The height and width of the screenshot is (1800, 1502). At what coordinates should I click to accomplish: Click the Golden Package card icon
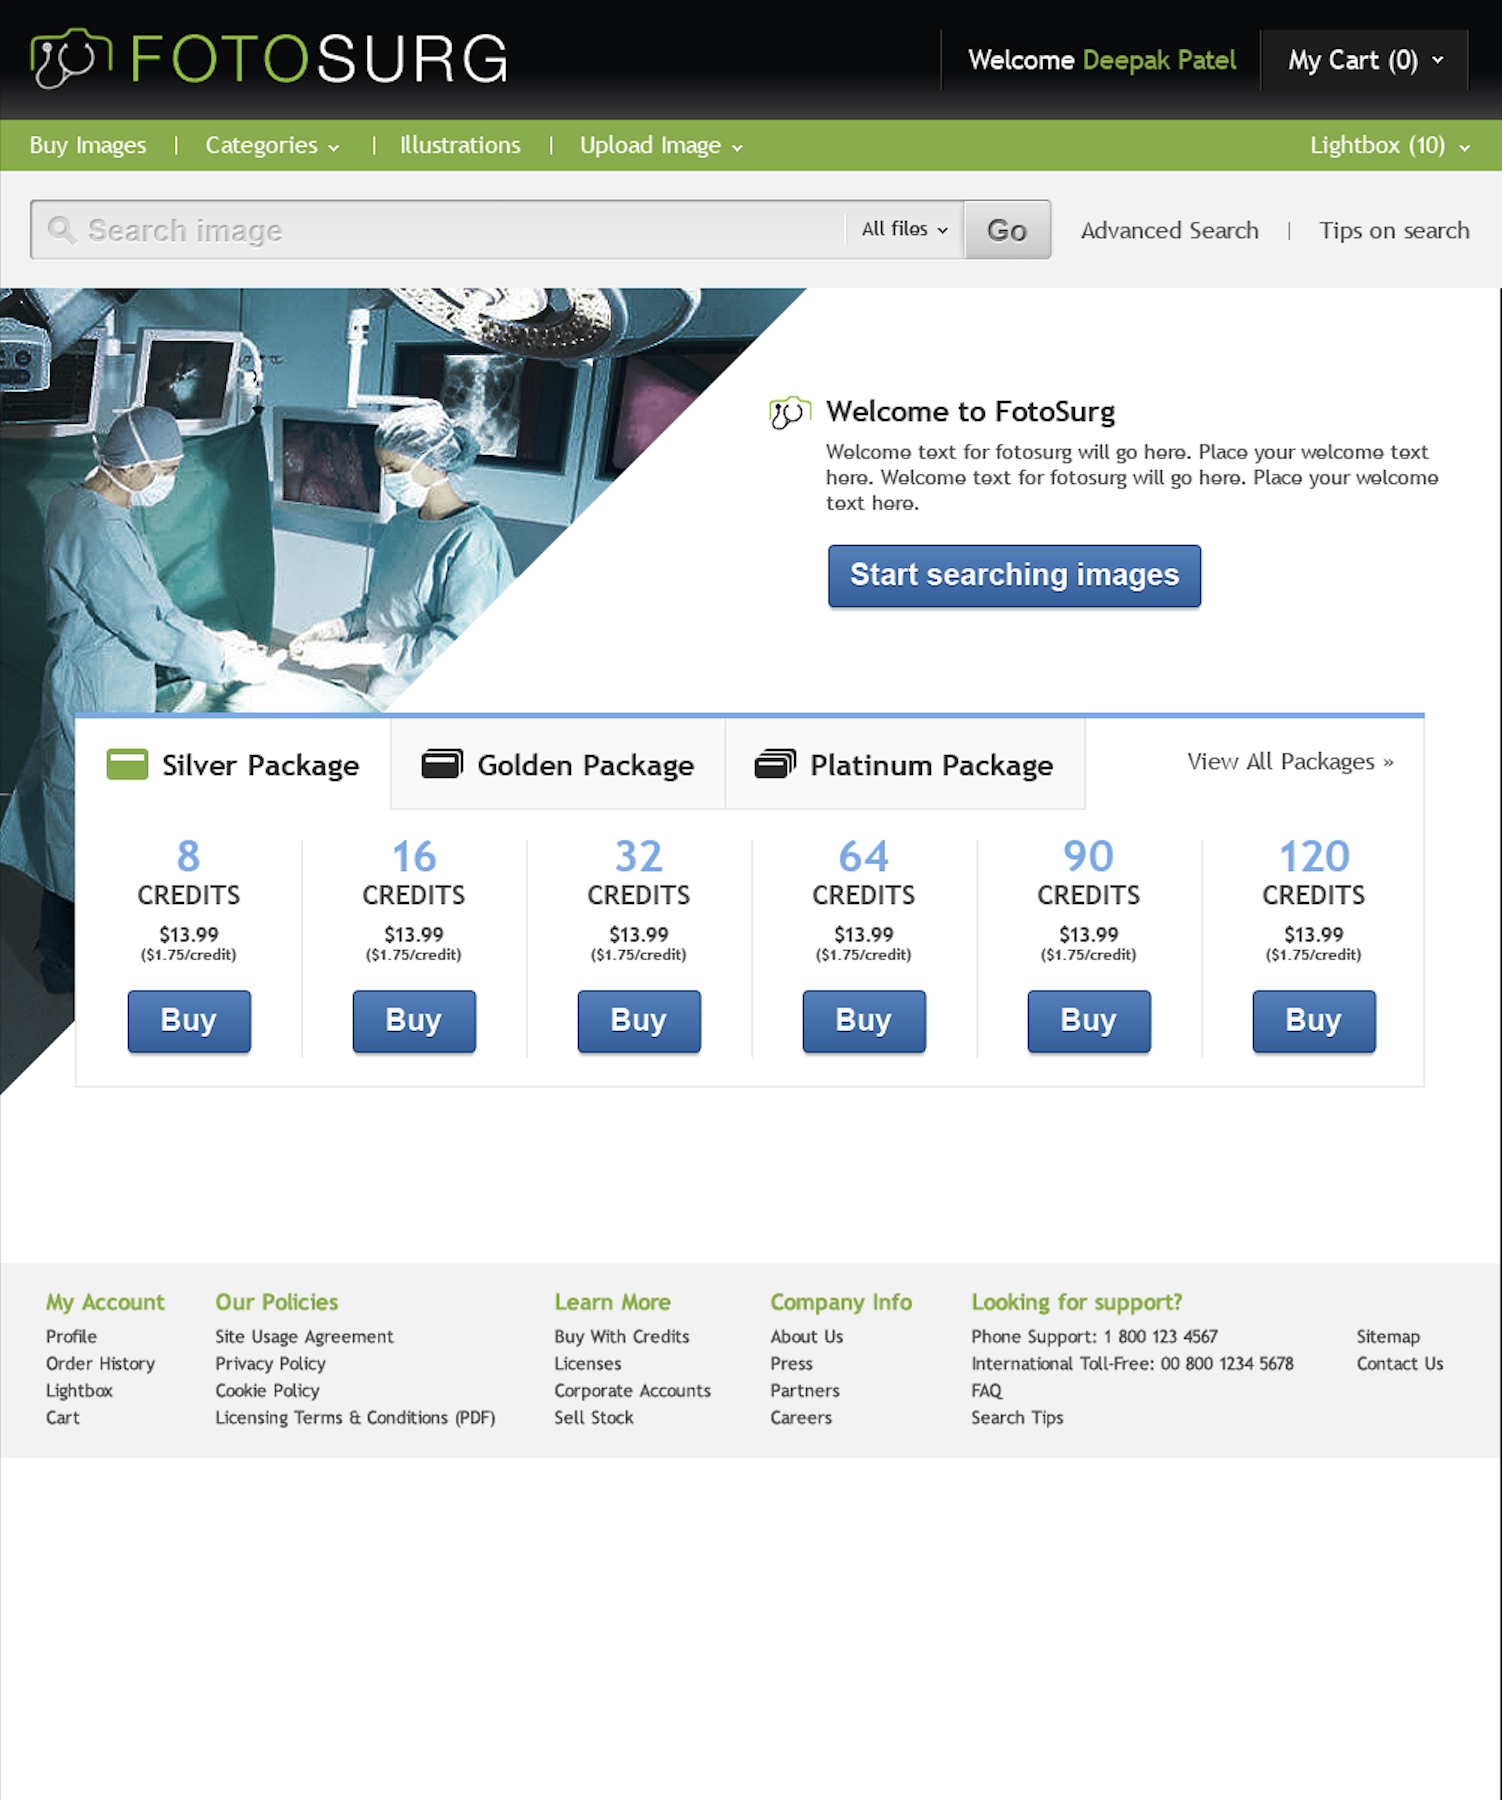[x=442, y=764]
